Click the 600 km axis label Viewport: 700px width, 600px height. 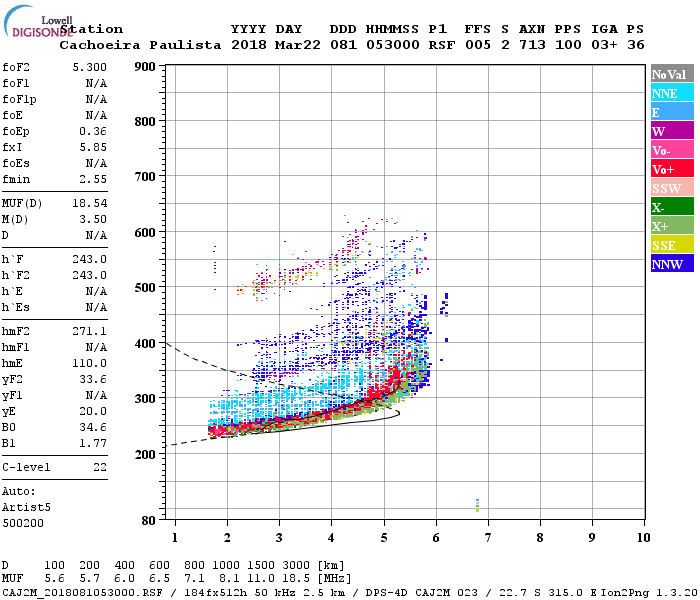(x=145, y=233)
